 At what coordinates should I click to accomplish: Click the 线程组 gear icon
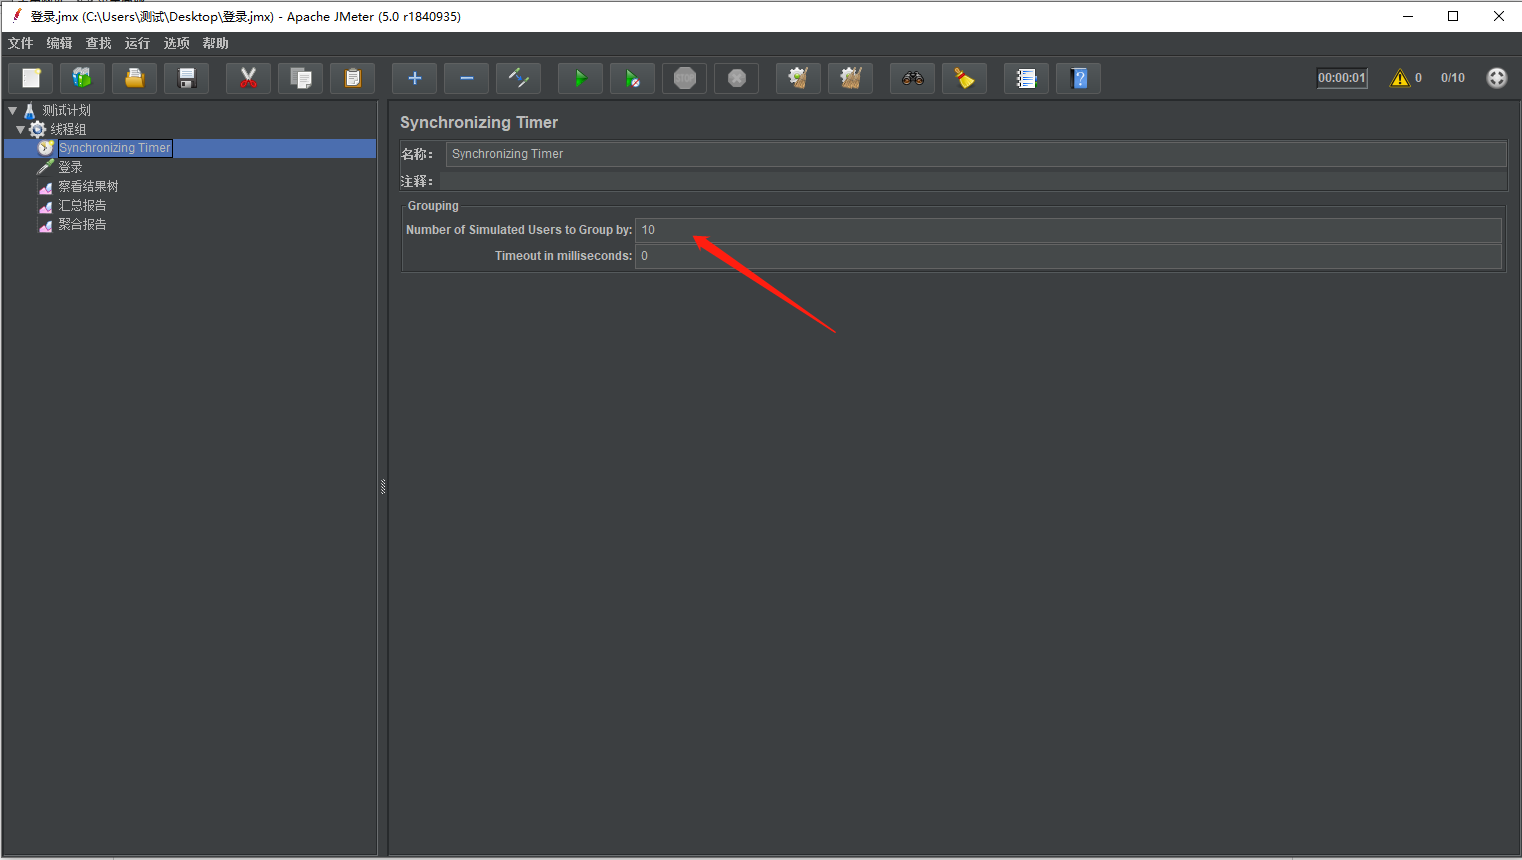38,129
